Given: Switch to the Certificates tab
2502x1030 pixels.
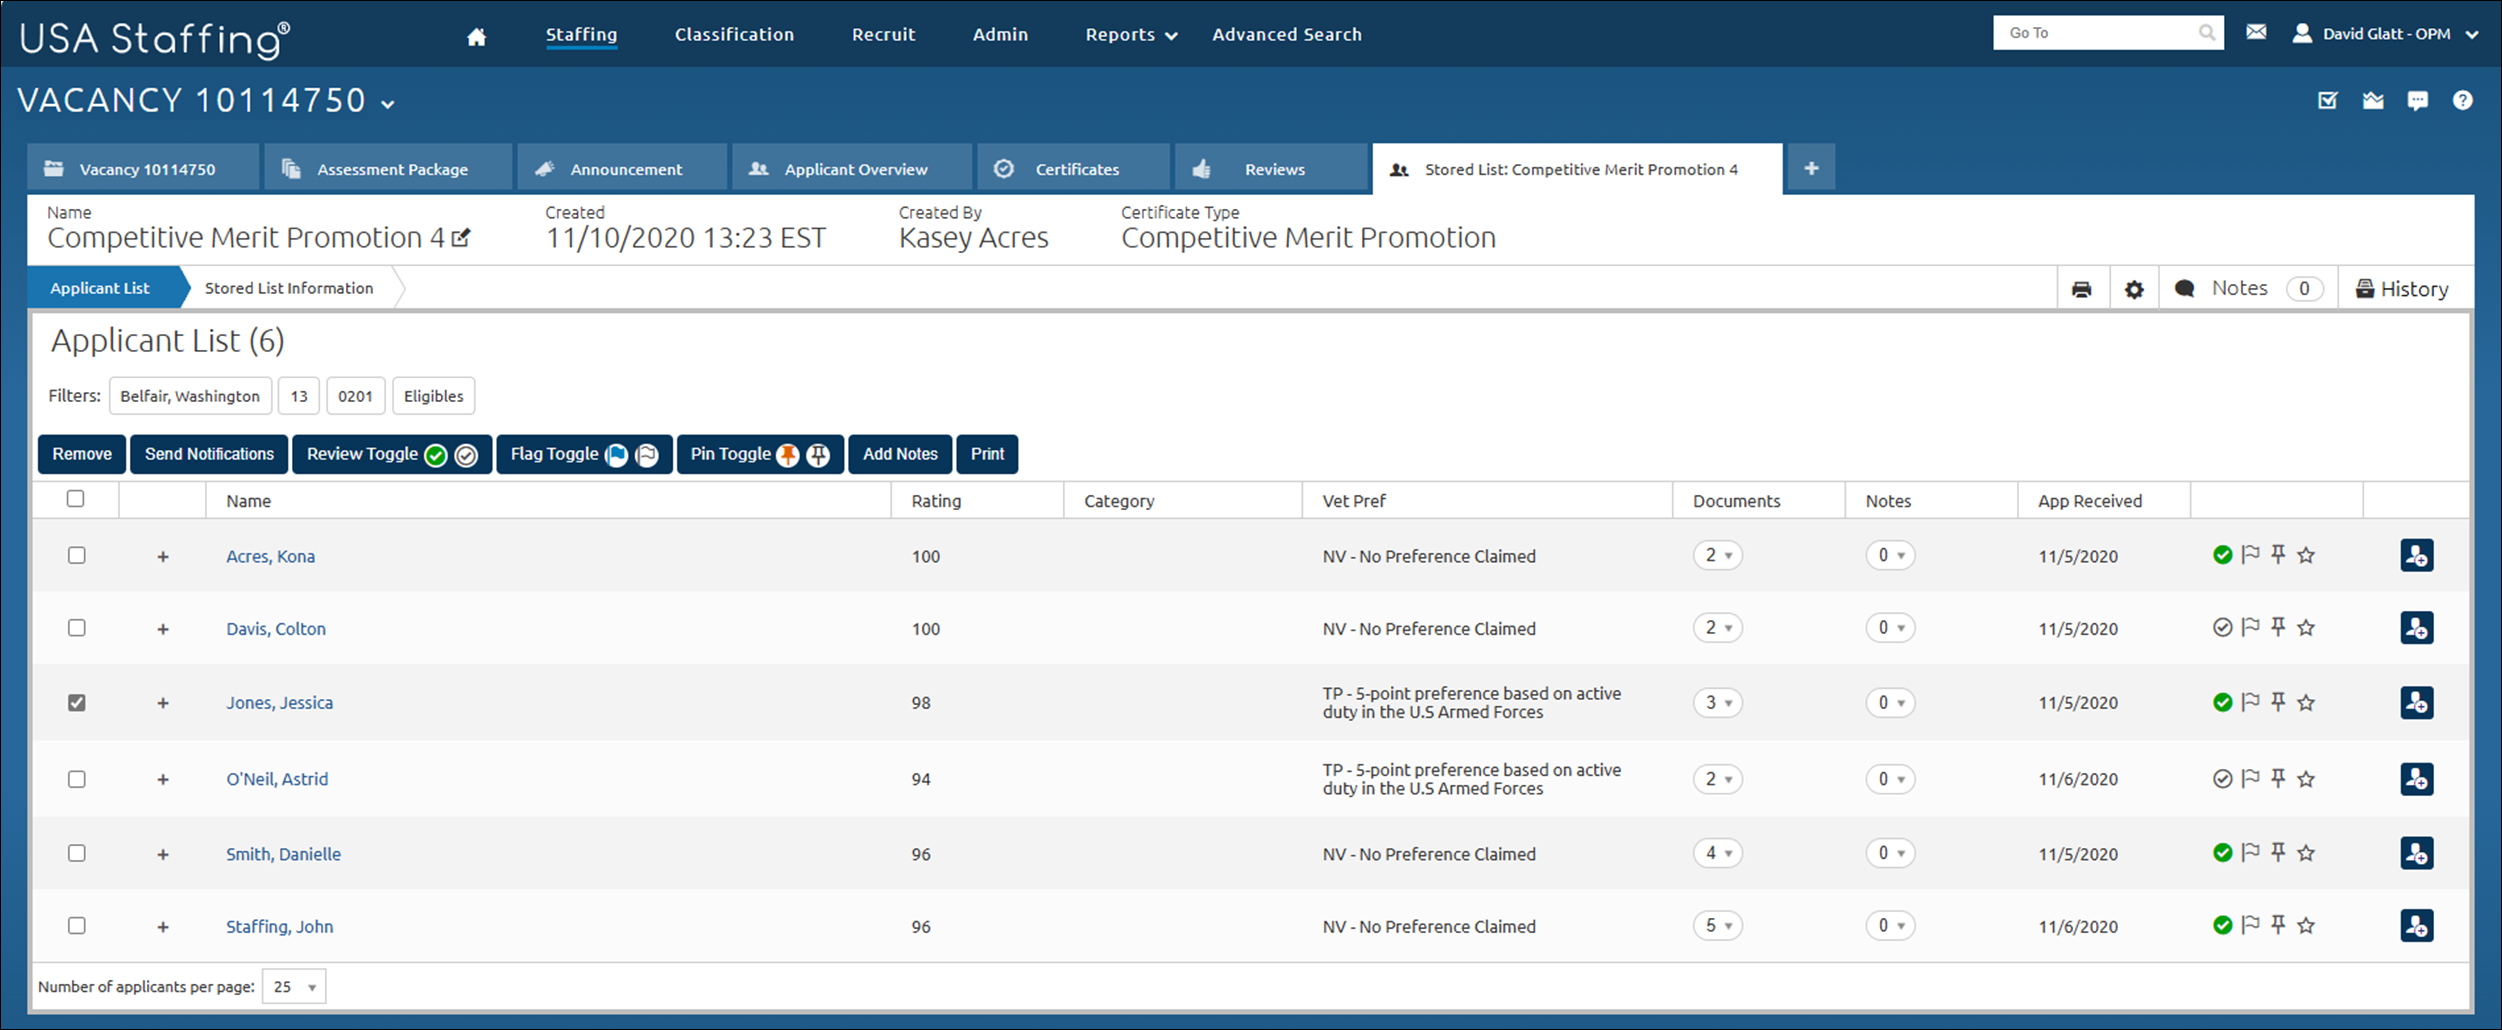Looking at the screenshot, I should (x=1076, y=168).
